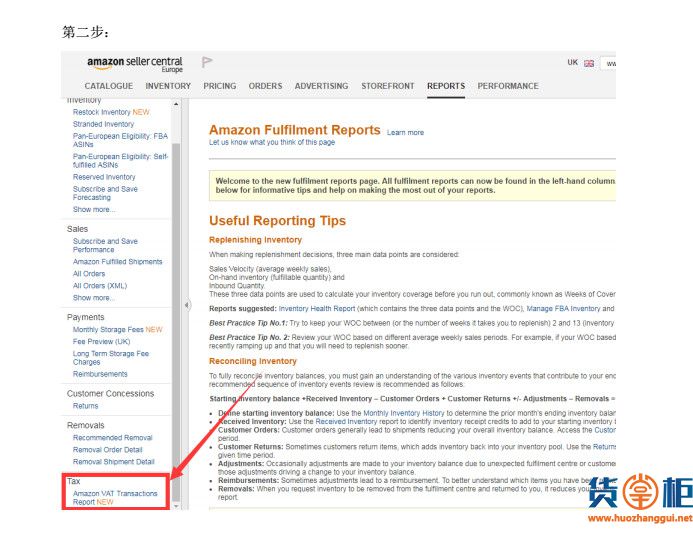Open Recommended Removal link

[112, 437]
